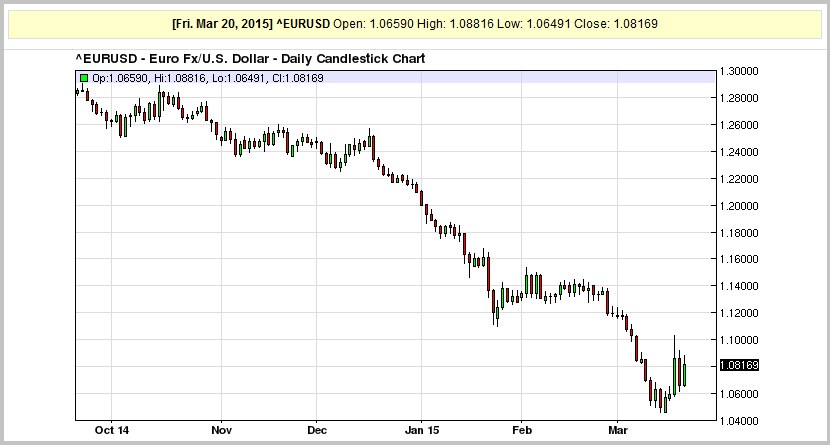Click the 'Feb' x-axis label
The image size is (830, 445).
pyautogui.click(x=521, y=430)
